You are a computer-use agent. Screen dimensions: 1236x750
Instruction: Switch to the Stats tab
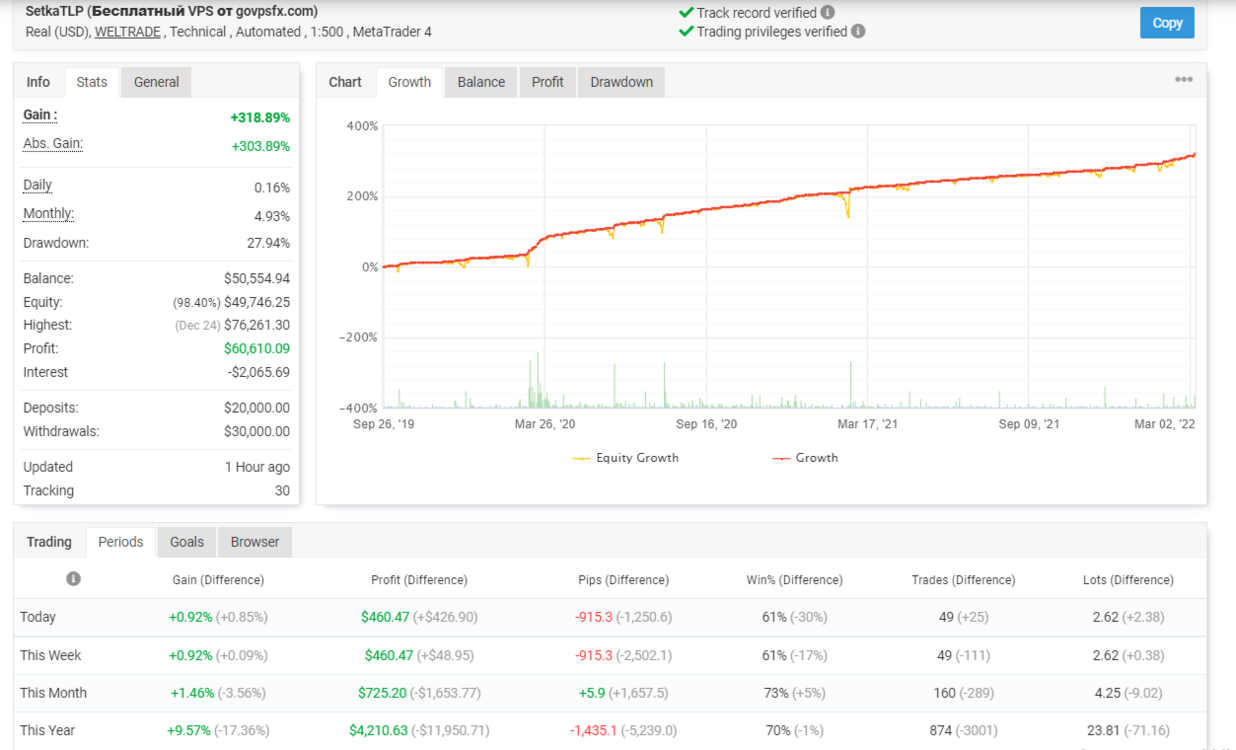pos(92,82)
